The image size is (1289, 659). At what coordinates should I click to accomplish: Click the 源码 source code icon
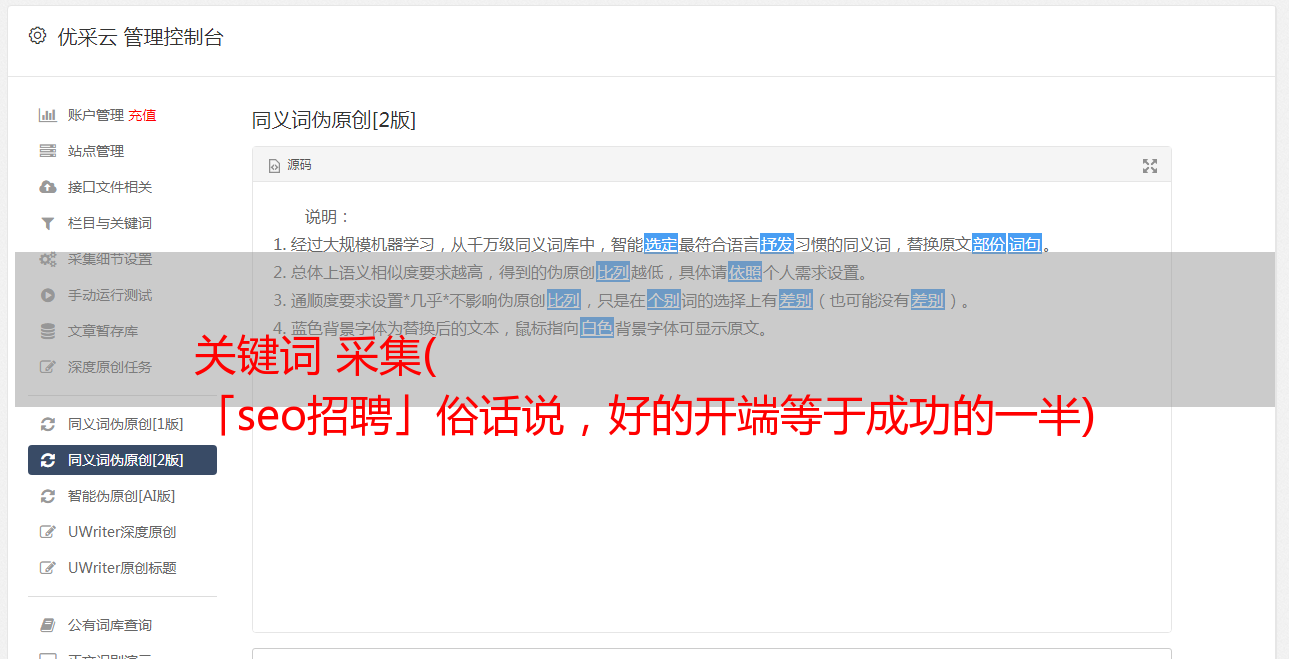274,166
